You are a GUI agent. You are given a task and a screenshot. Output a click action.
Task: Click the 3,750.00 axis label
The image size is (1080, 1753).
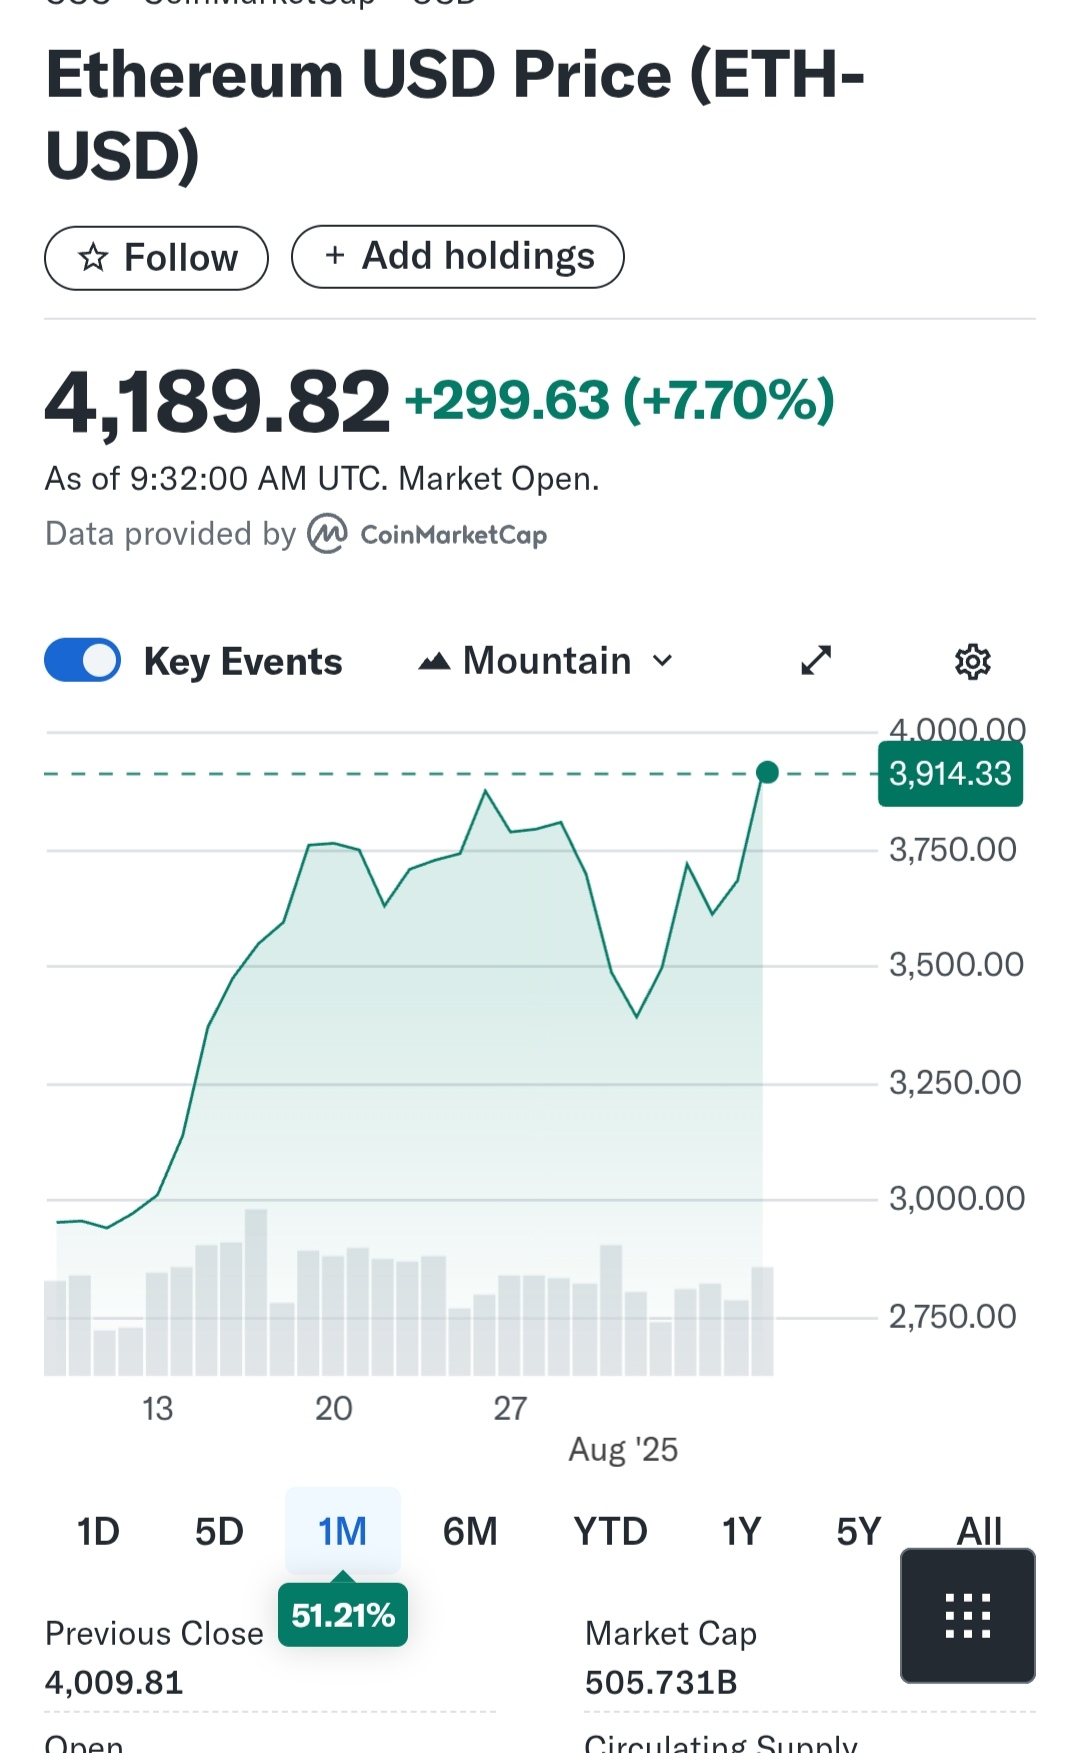pyautogui.click(x=953, y=850)
